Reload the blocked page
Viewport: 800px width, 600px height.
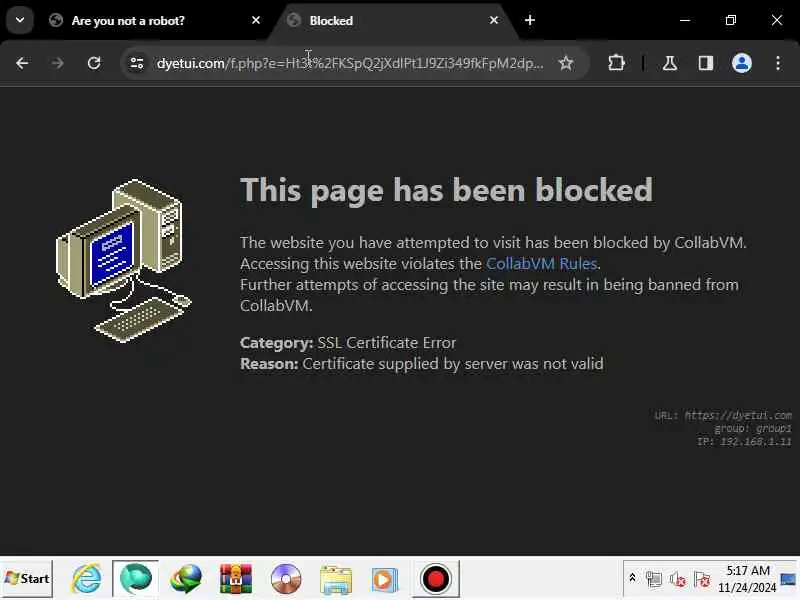[94, 63]
